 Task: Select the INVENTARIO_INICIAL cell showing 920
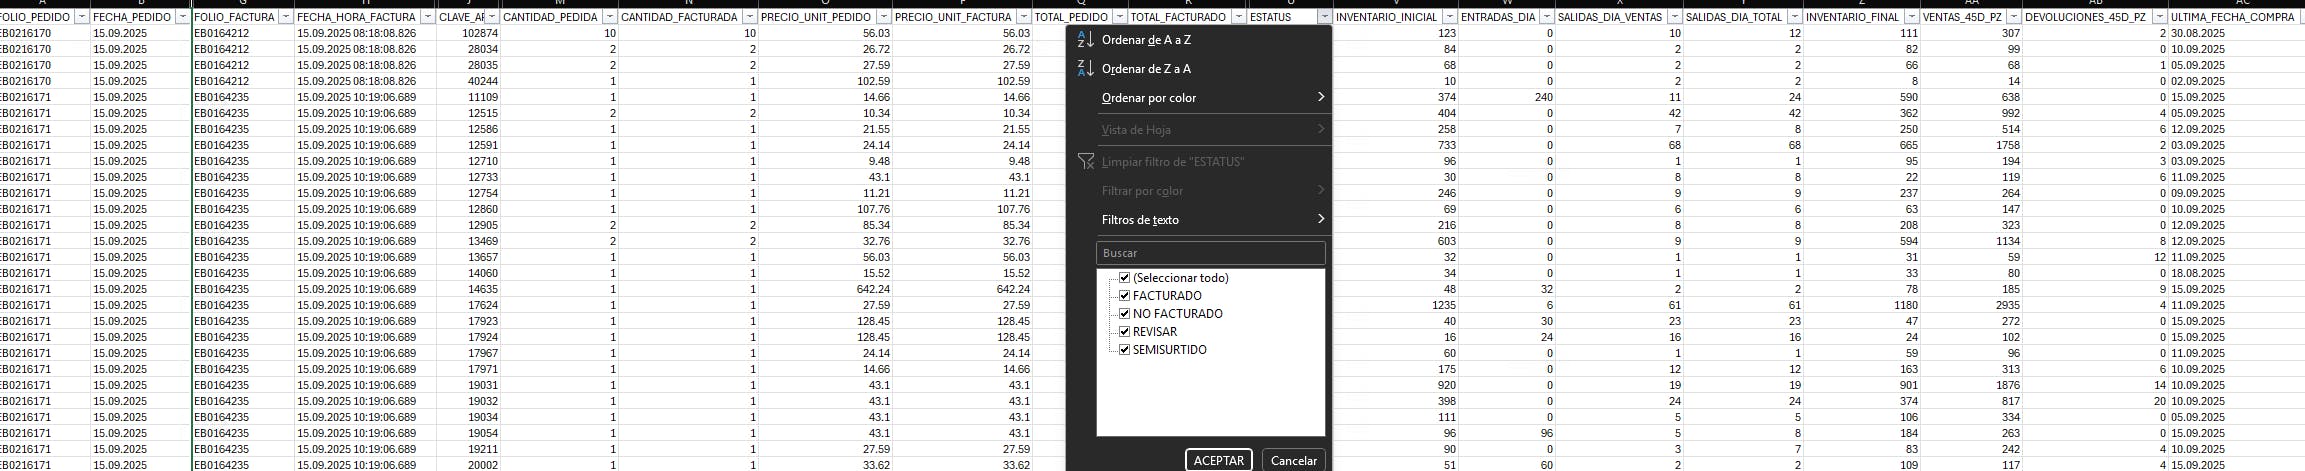pos(1396,385)
